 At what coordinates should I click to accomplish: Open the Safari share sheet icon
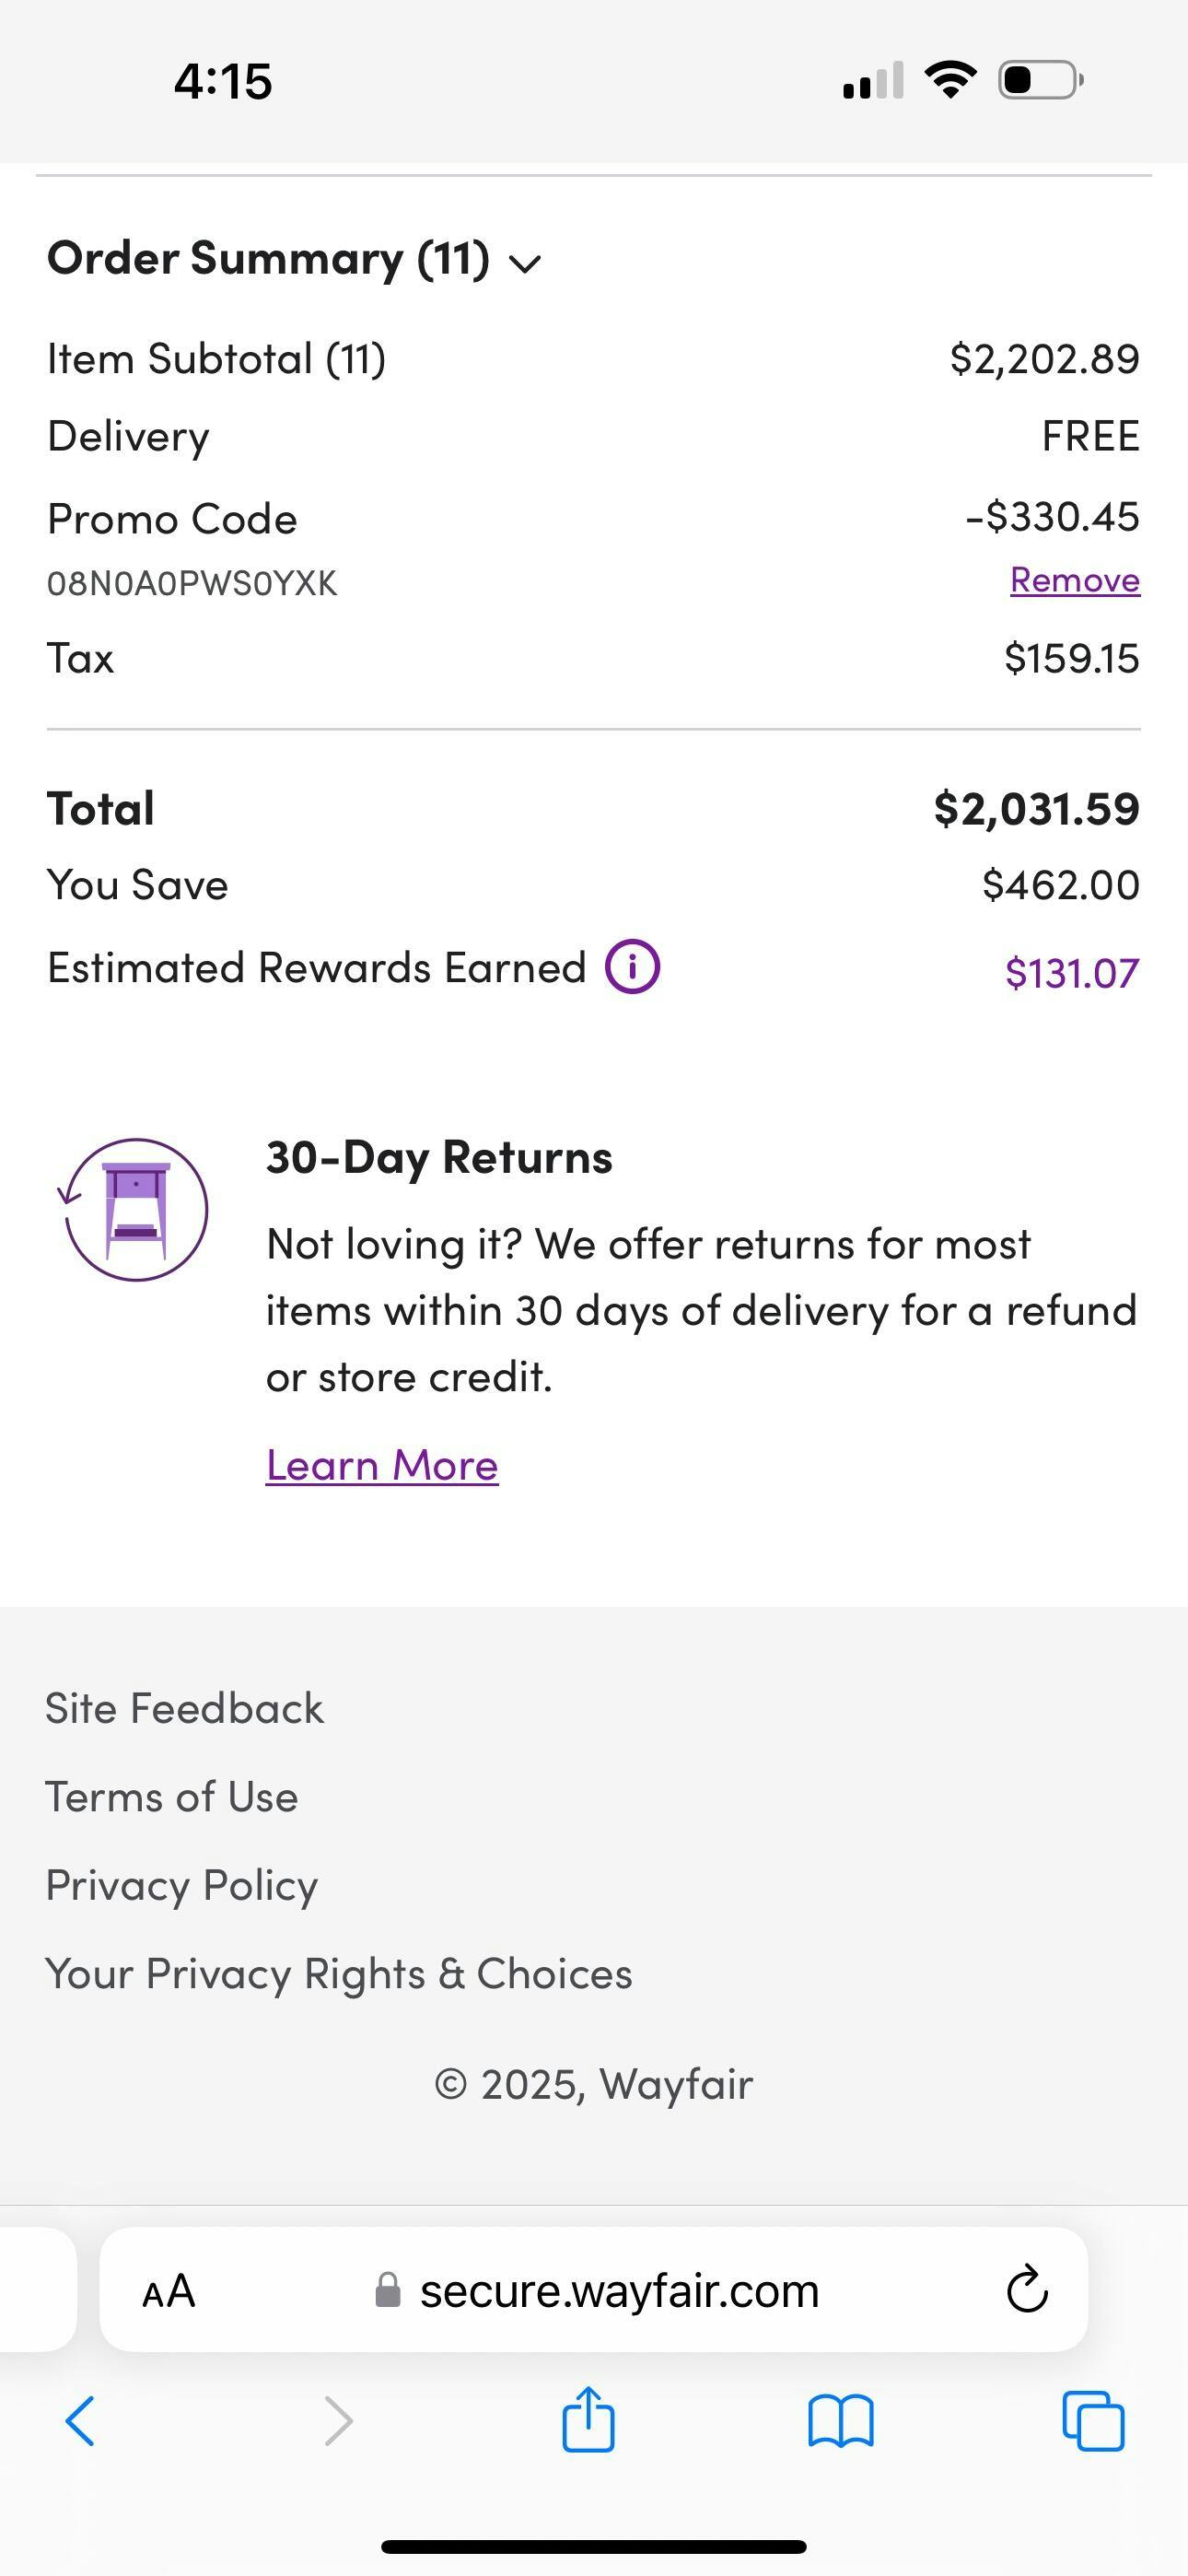tap(588, 2420)
